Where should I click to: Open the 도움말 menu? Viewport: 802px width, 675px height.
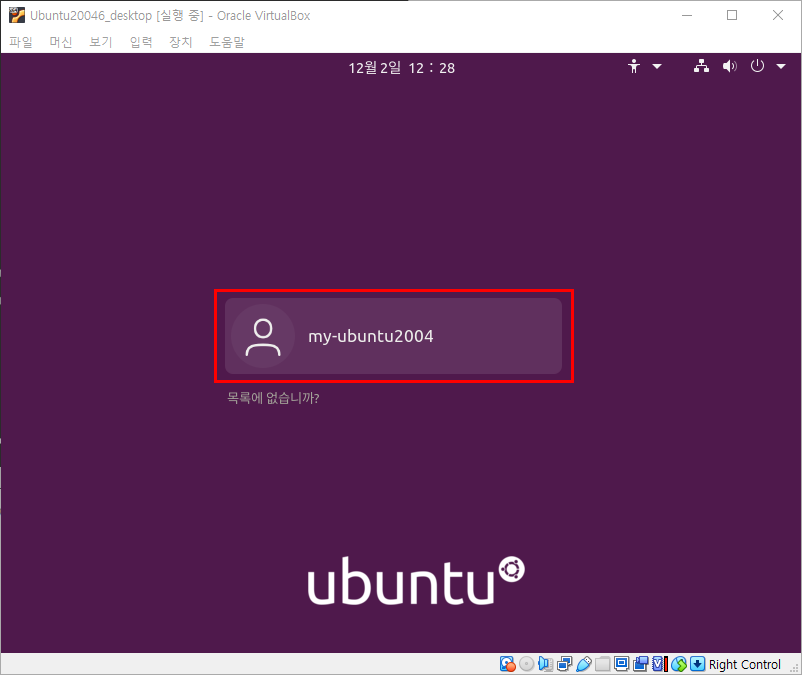(227, 42)
